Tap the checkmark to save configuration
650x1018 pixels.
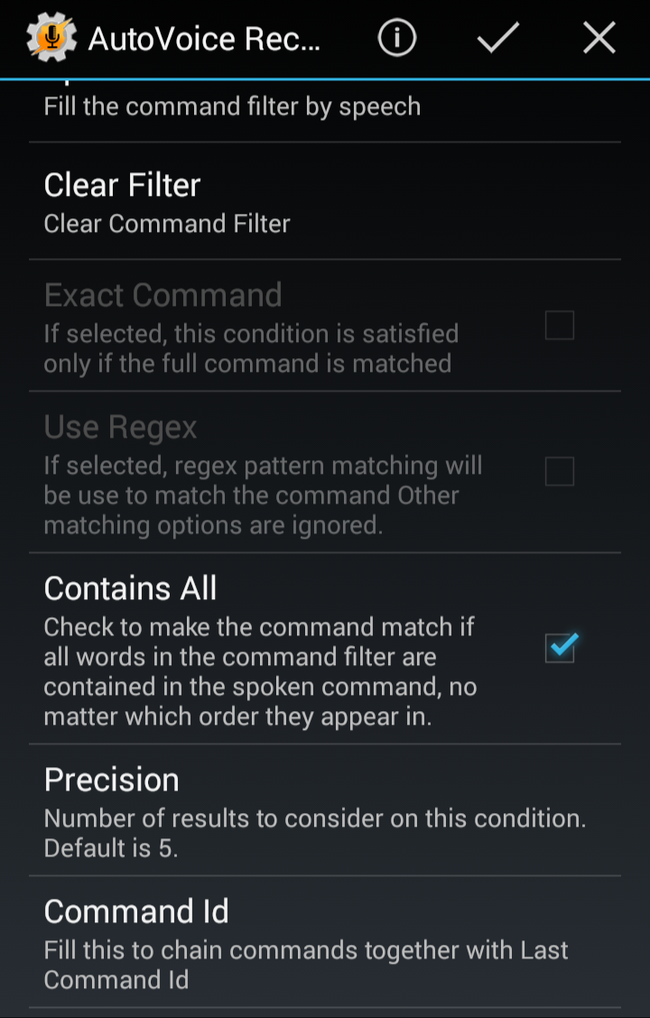[x=497, y=37]
